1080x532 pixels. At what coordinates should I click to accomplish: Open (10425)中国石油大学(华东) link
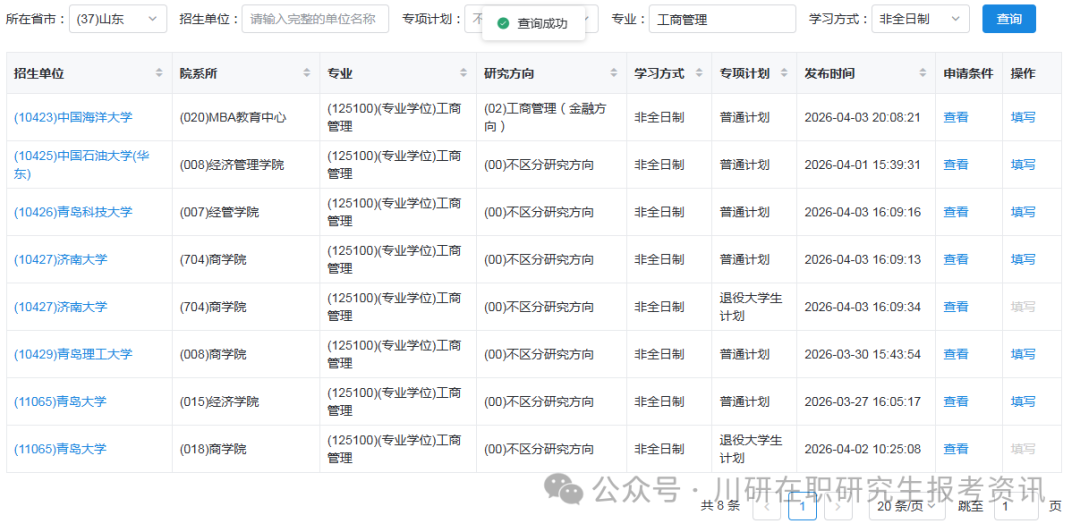(x=82, y=165)
